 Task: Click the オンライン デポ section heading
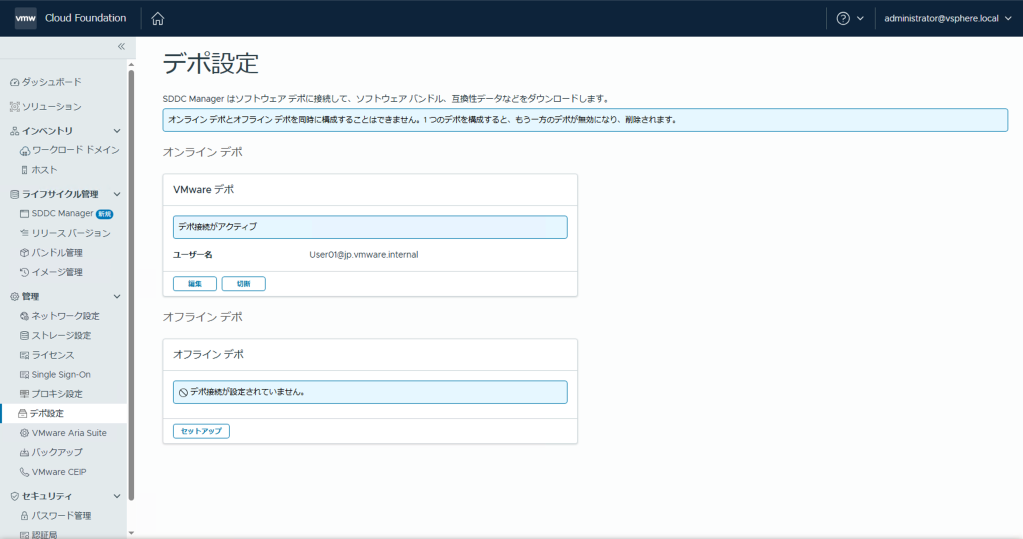pos(202,152)
